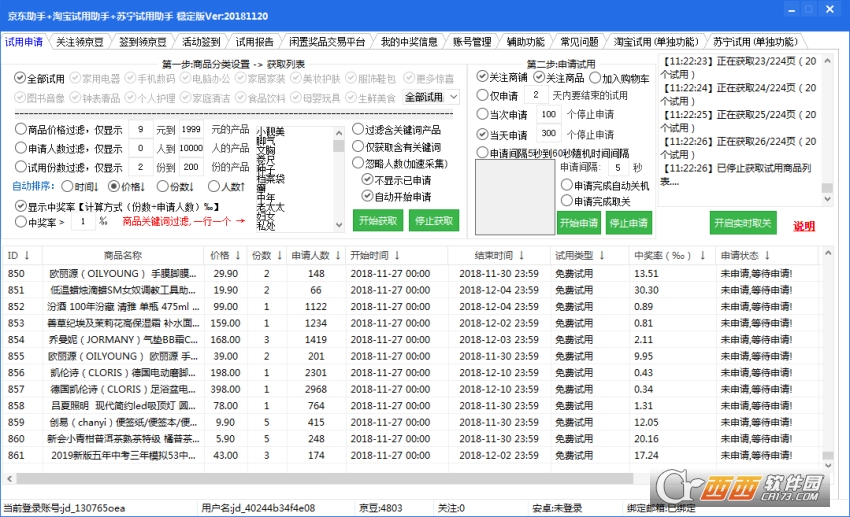Toggle 当天申请 stop limit checkbox
The width and height of the screenshot is (850, 517).
(x=482, y=134)
